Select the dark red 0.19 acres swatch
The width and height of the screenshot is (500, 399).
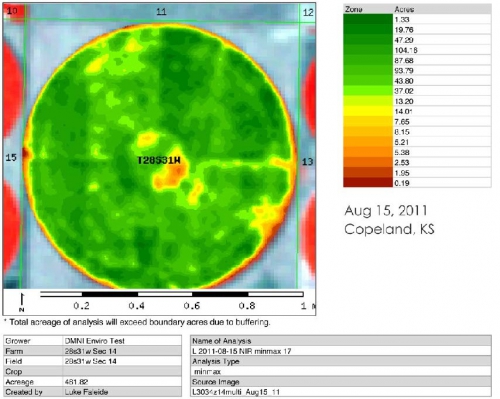[368, 183]
